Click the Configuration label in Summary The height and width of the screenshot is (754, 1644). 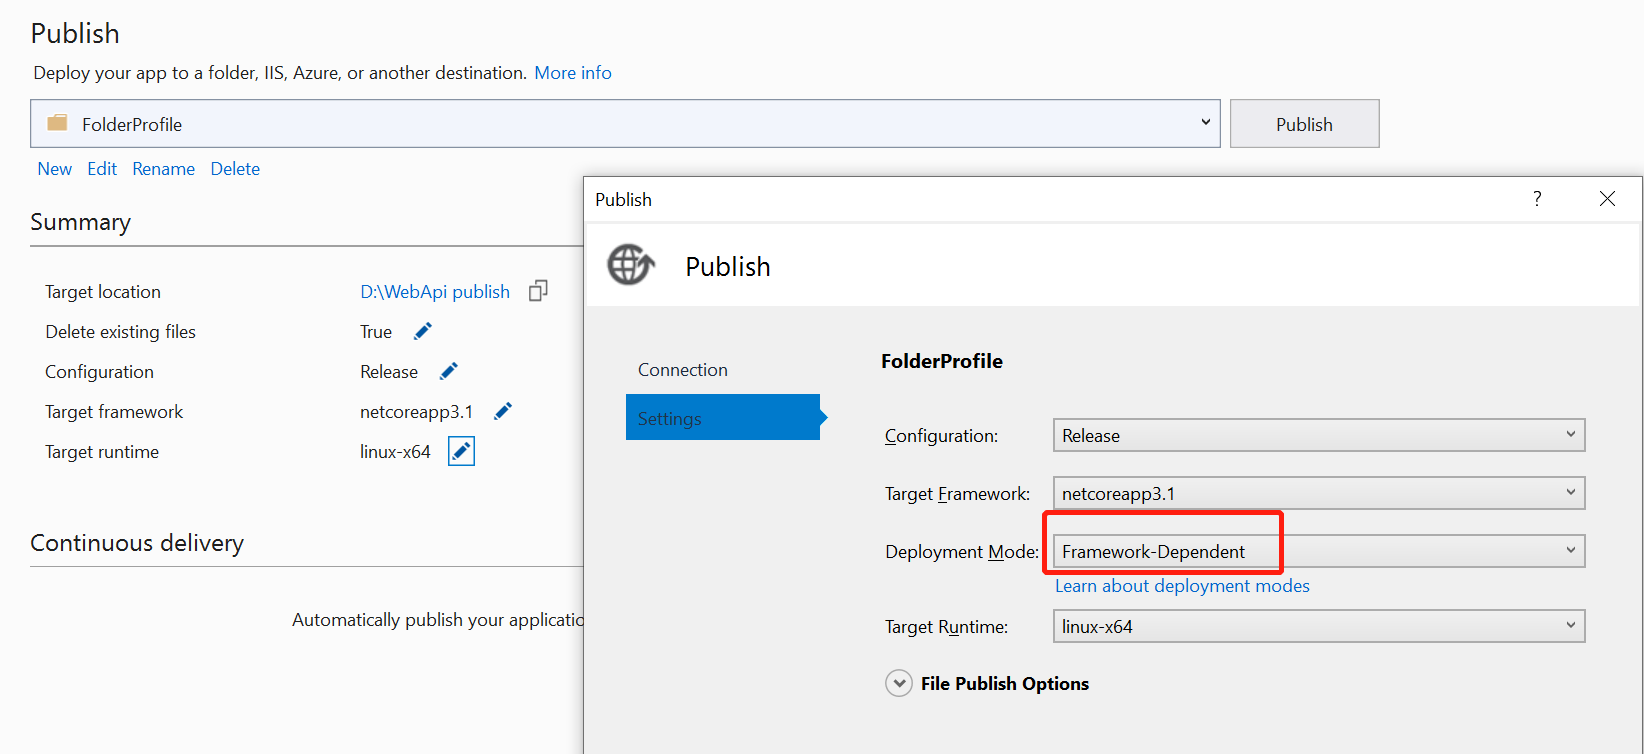[99, 371]
